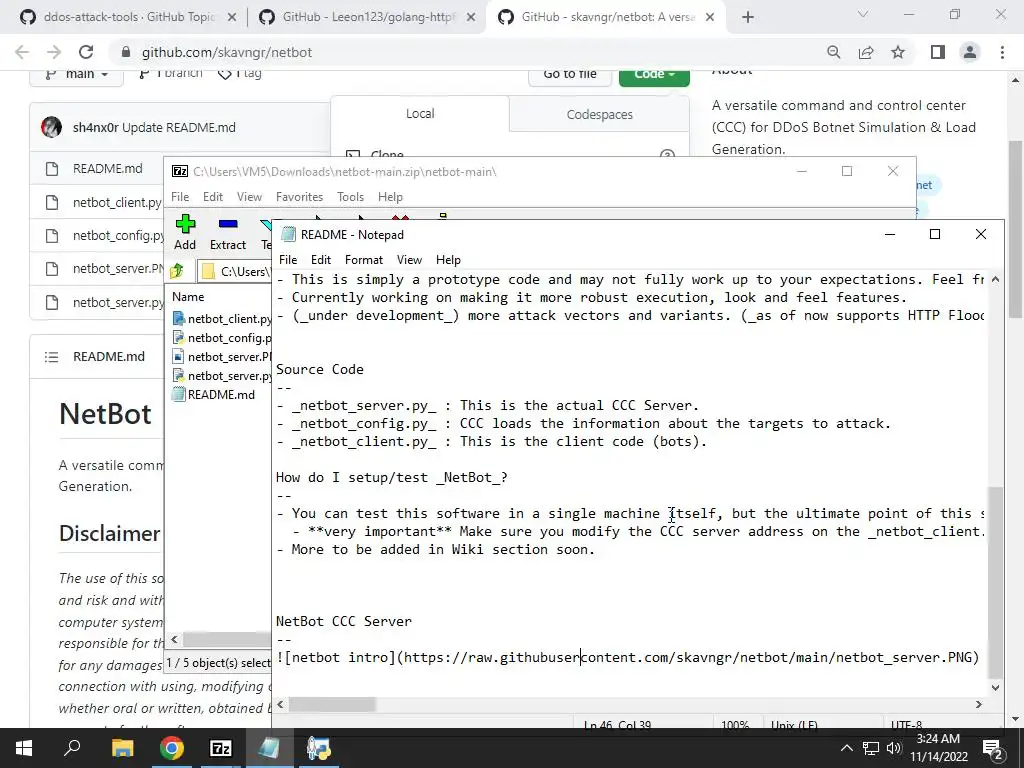Switch to the Local tab
The width and height of the screenshot is (1024, 768).
click(x=420, y=114)
